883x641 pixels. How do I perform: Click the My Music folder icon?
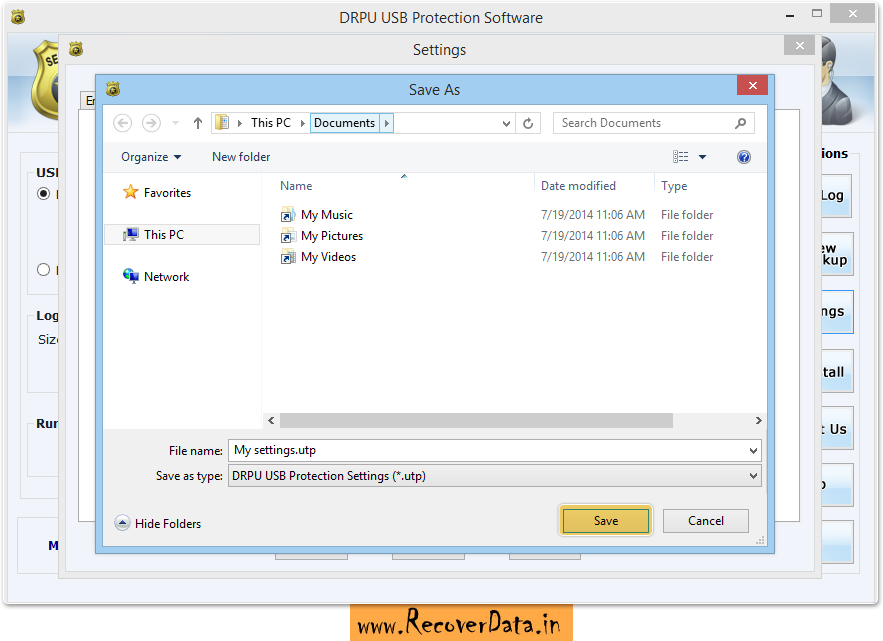(288, 215)
